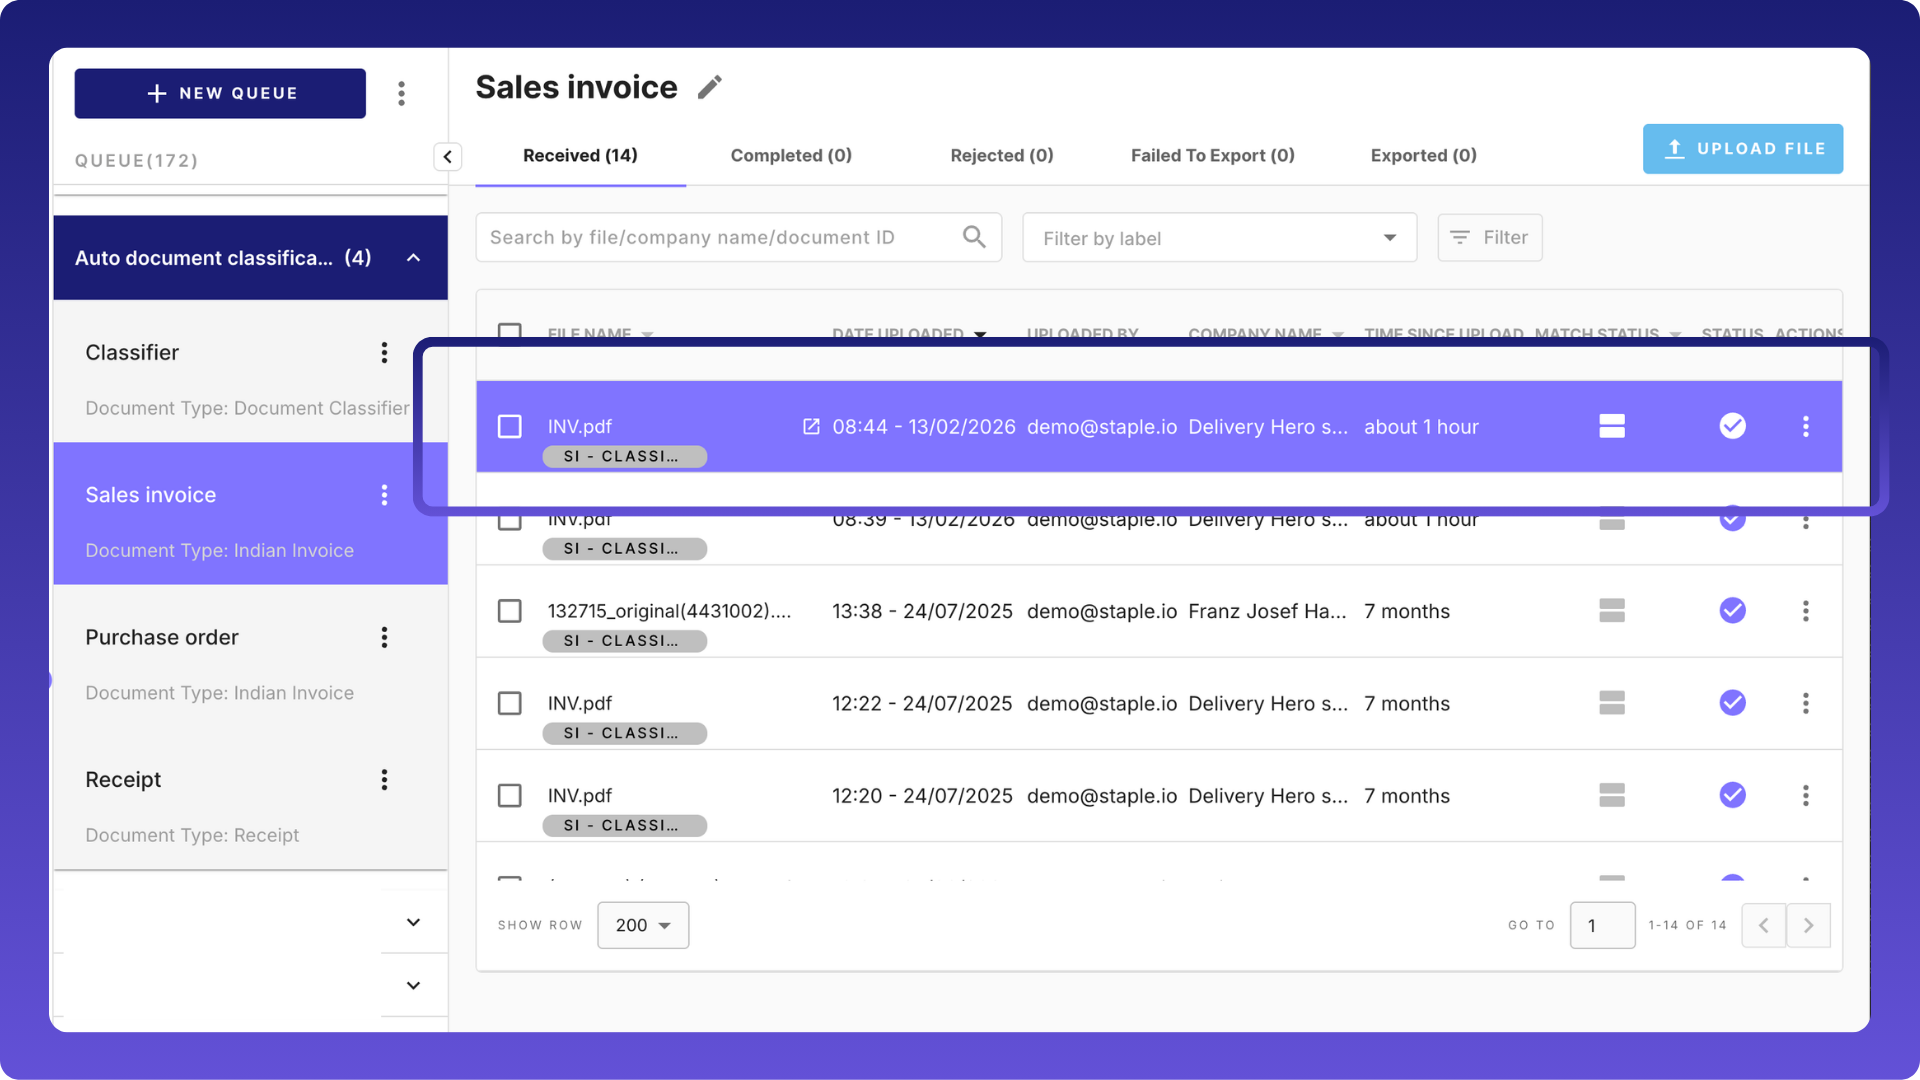Open the Purchase order queue options menu

[x=384, y=638]
